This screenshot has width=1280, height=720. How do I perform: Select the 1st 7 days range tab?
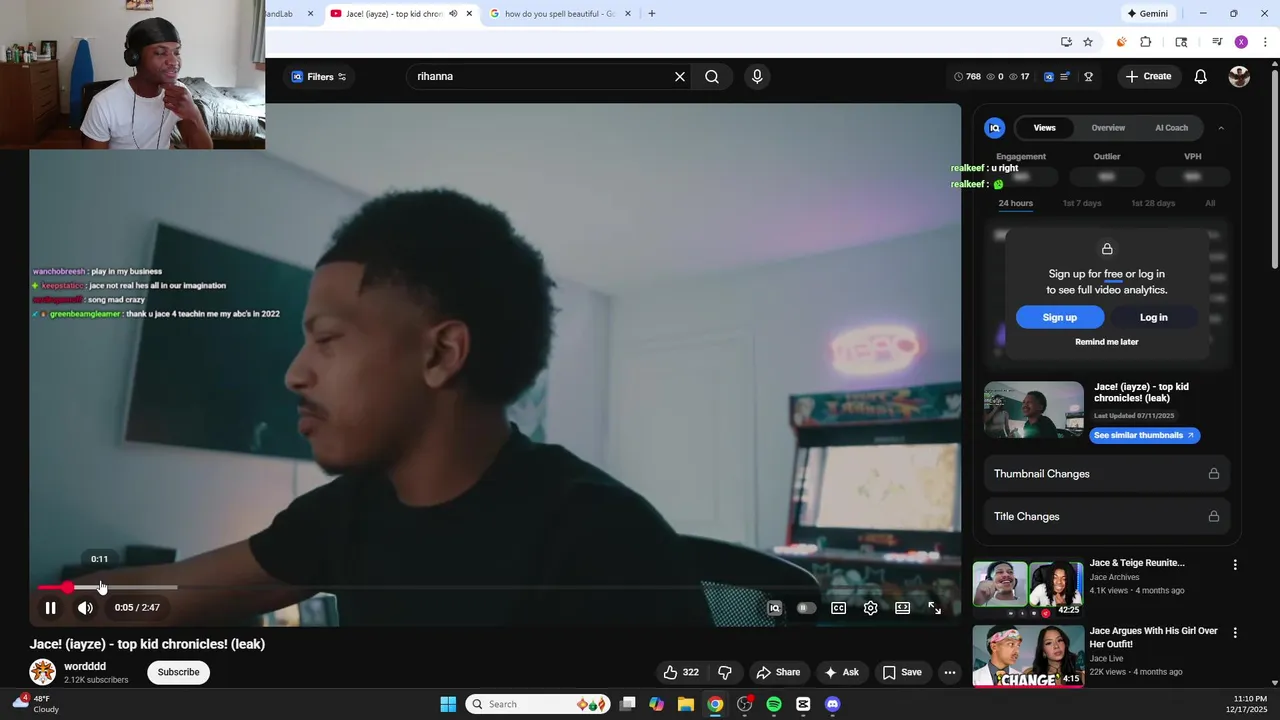[x=1082, y=203]
